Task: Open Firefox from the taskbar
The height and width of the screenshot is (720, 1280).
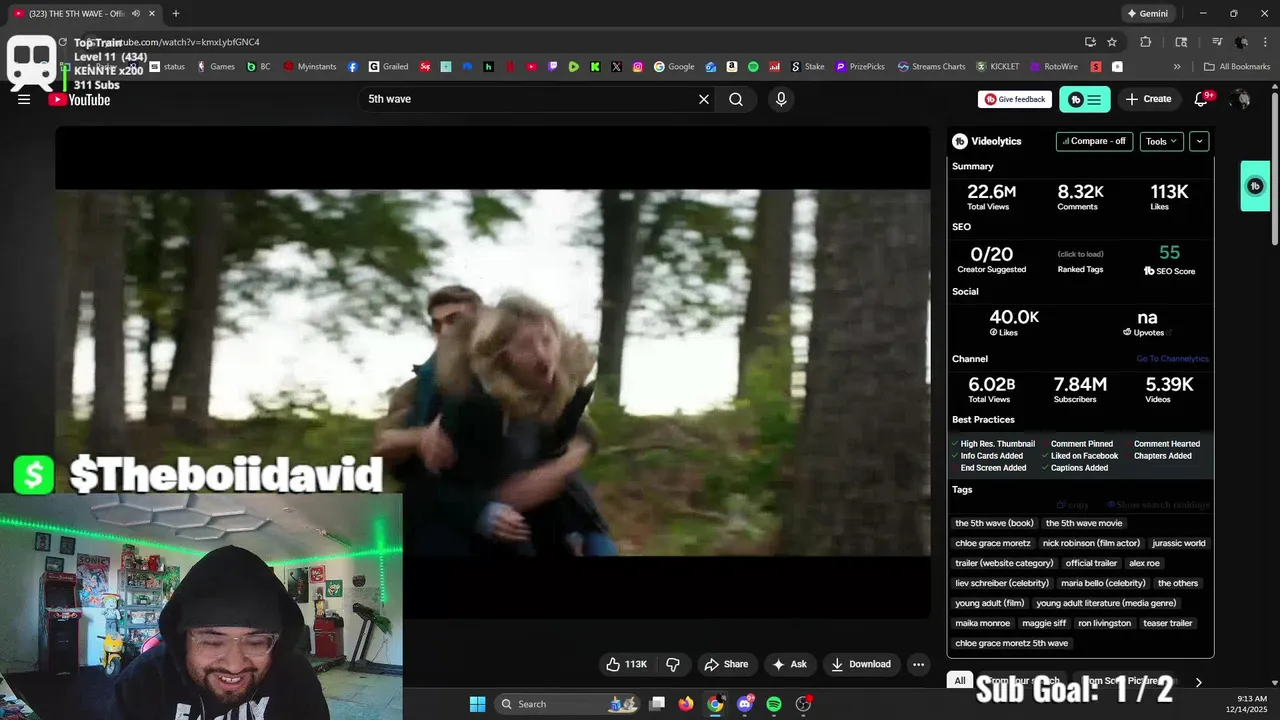Action: tap(685, 704)
